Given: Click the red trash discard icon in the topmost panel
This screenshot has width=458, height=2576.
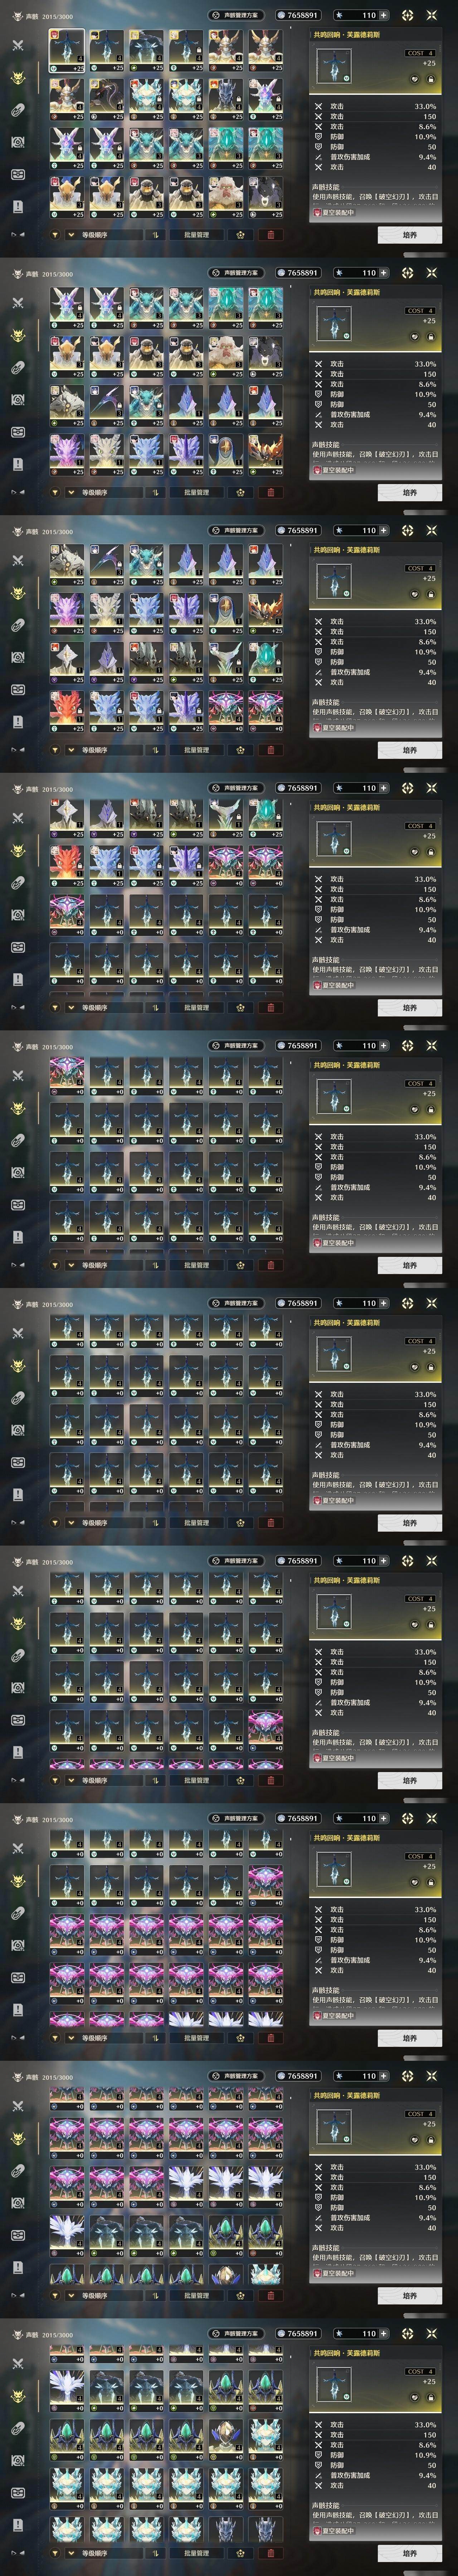Looking at the screenshot, I should coord(270,235).
